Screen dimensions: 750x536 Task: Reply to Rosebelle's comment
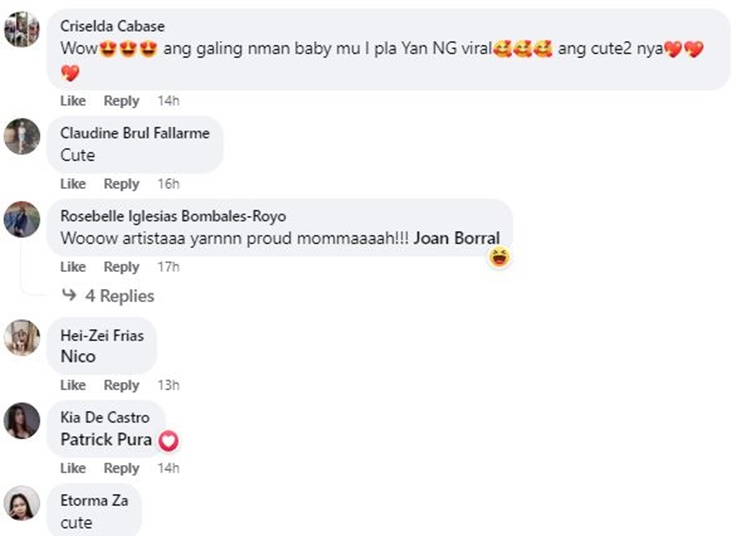tap(121, 267)
